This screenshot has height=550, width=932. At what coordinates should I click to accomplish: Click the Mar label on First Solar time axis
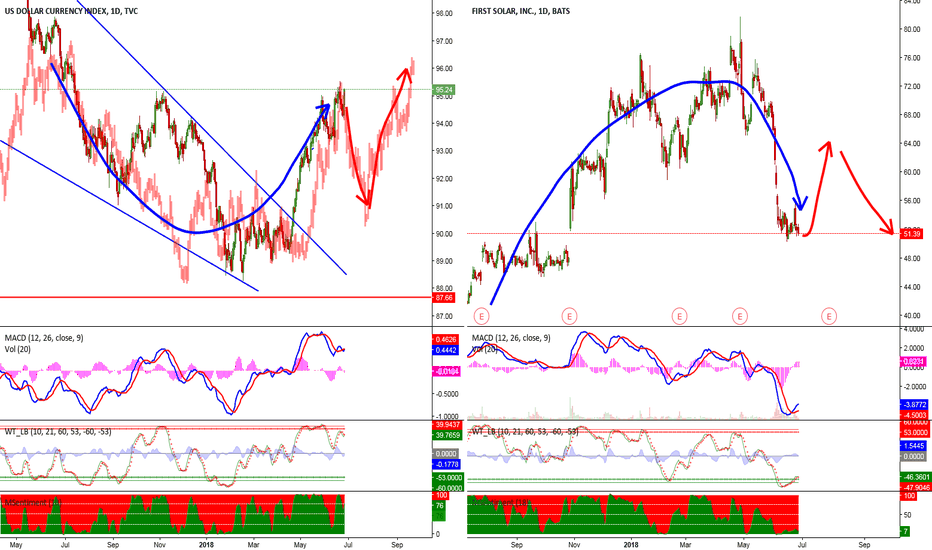pyautogui.click(x=685, y=545)
